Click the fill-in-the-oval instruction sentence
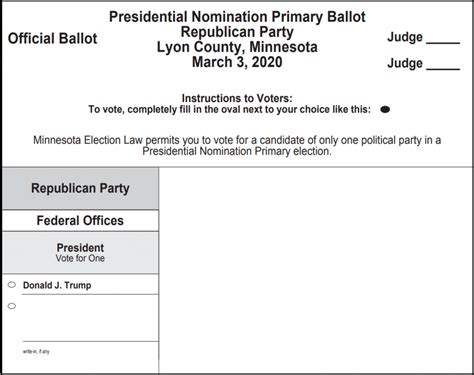 point(229,110)
